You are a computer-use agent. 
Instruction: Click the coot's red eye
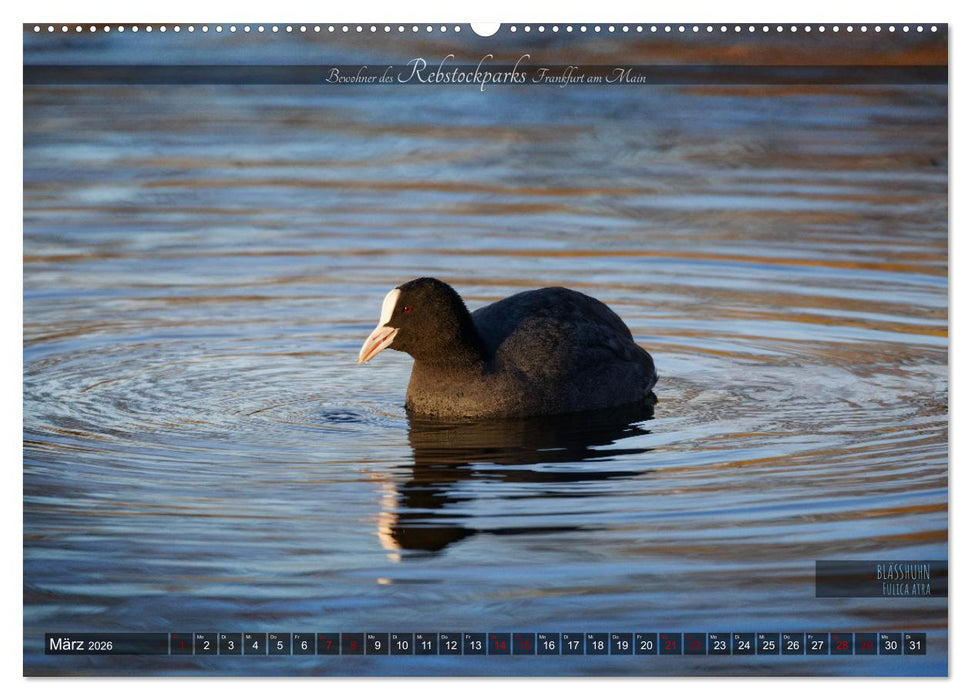point(407,310)
